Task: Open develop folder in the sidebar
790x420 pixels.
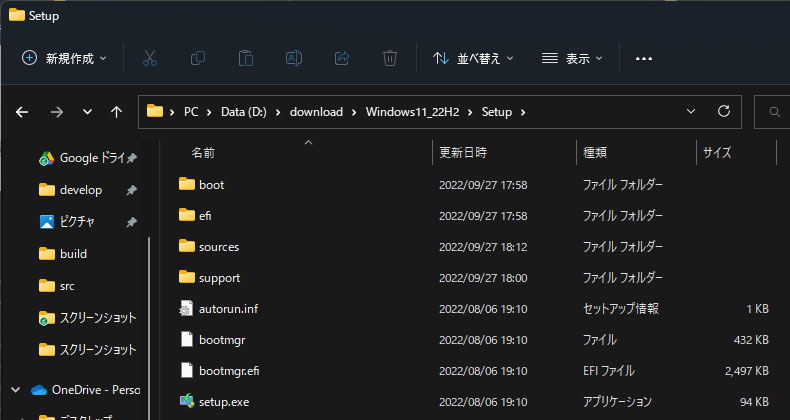Action: 71,190
